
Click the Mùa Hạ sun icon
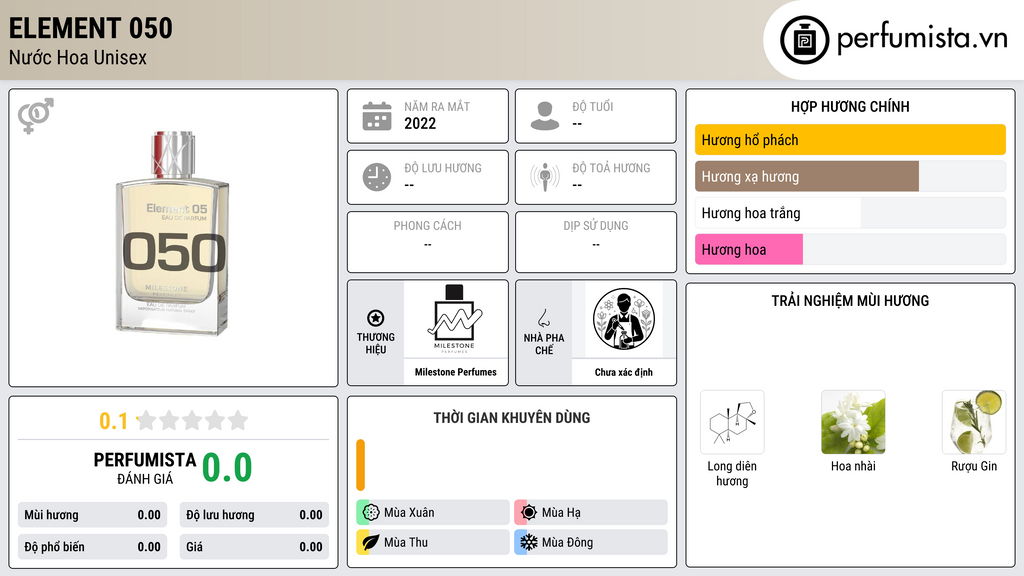coord(529,513)
